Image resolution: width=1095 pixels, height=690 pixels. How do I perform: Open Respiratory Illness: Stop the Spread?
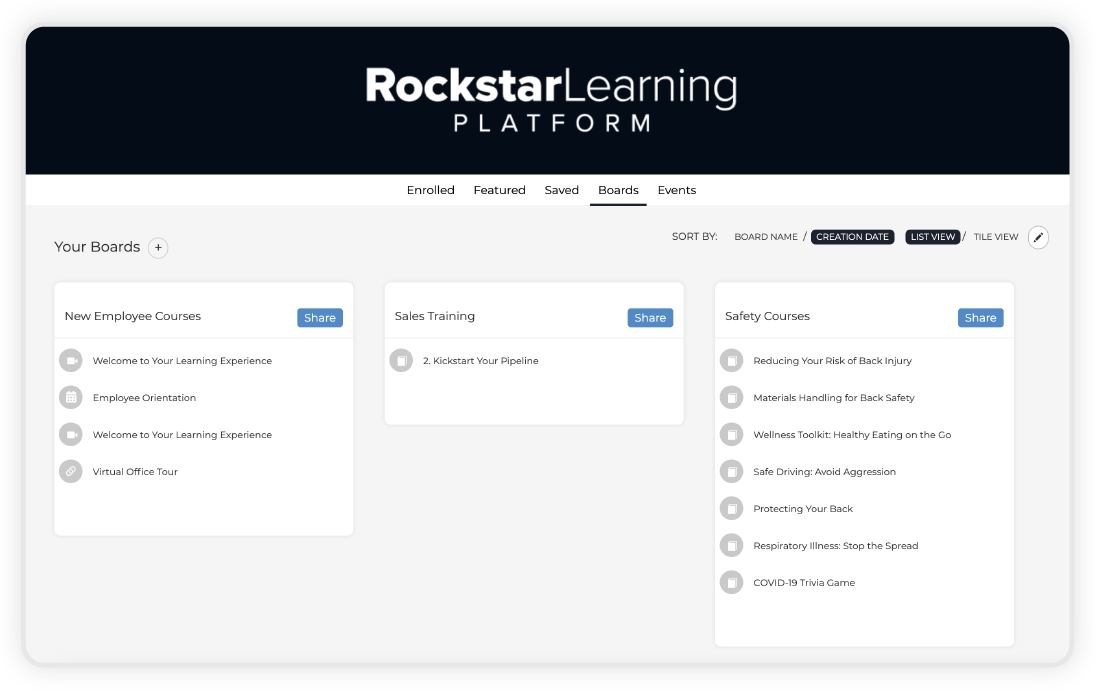(835, 545)
